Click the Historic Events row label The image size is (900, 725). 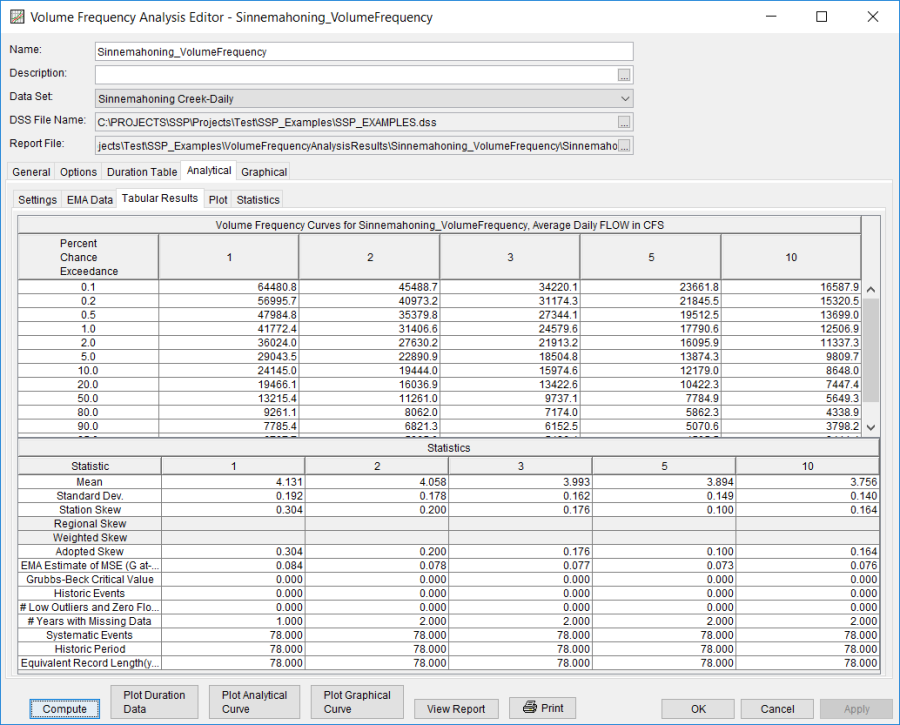pos(90,594)
